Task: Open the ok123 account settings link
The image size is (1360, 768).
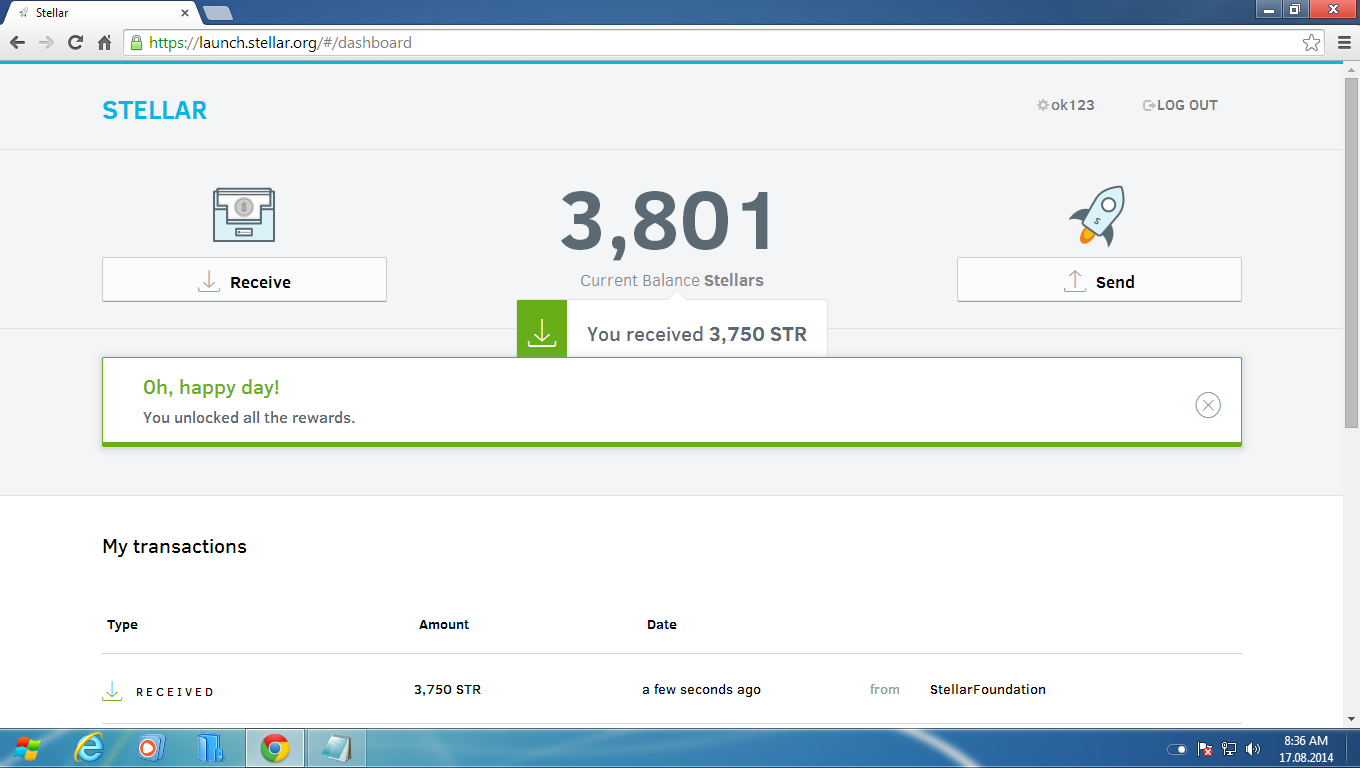Action: click(1066, 105)
